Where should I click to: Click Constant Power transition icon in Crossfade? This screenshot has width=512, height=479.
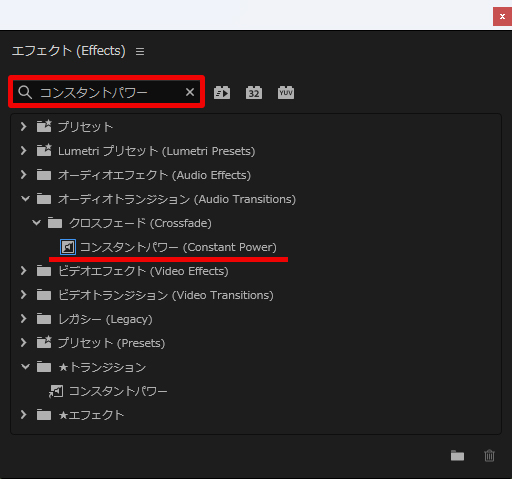click(x=68, y=247)
